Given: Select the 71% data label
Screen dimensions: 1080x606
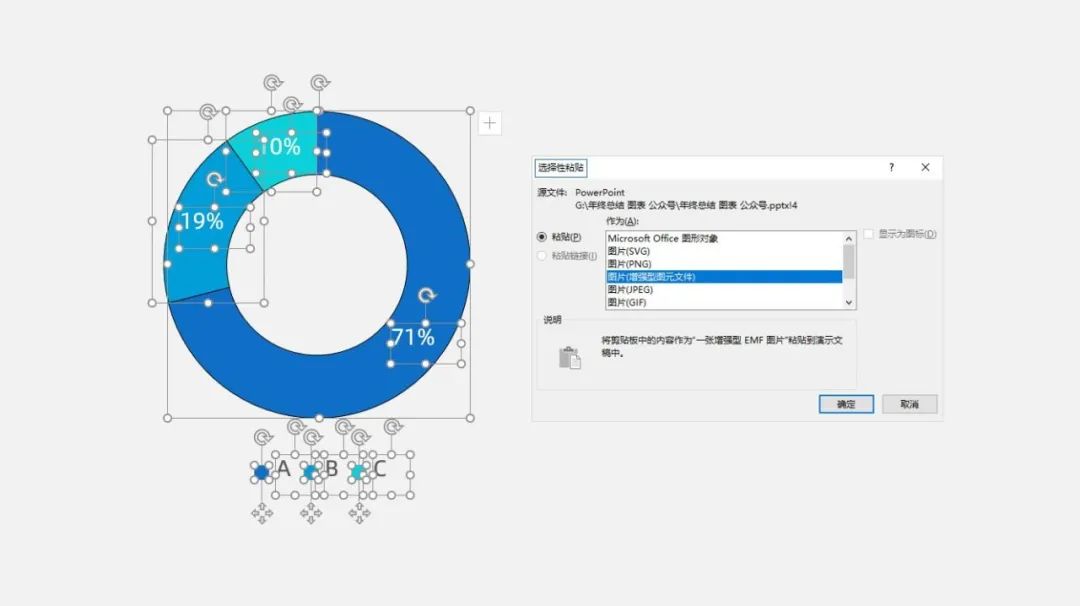Looking at the screenshot, I should [x=413, y=337].
